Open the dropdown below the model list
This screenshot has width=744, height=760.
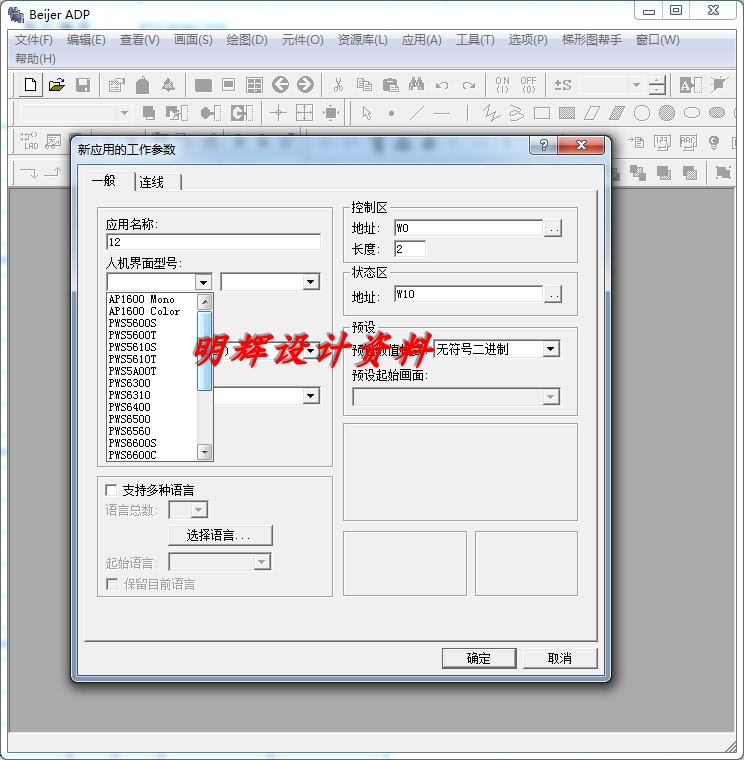(x=311, y=396)
